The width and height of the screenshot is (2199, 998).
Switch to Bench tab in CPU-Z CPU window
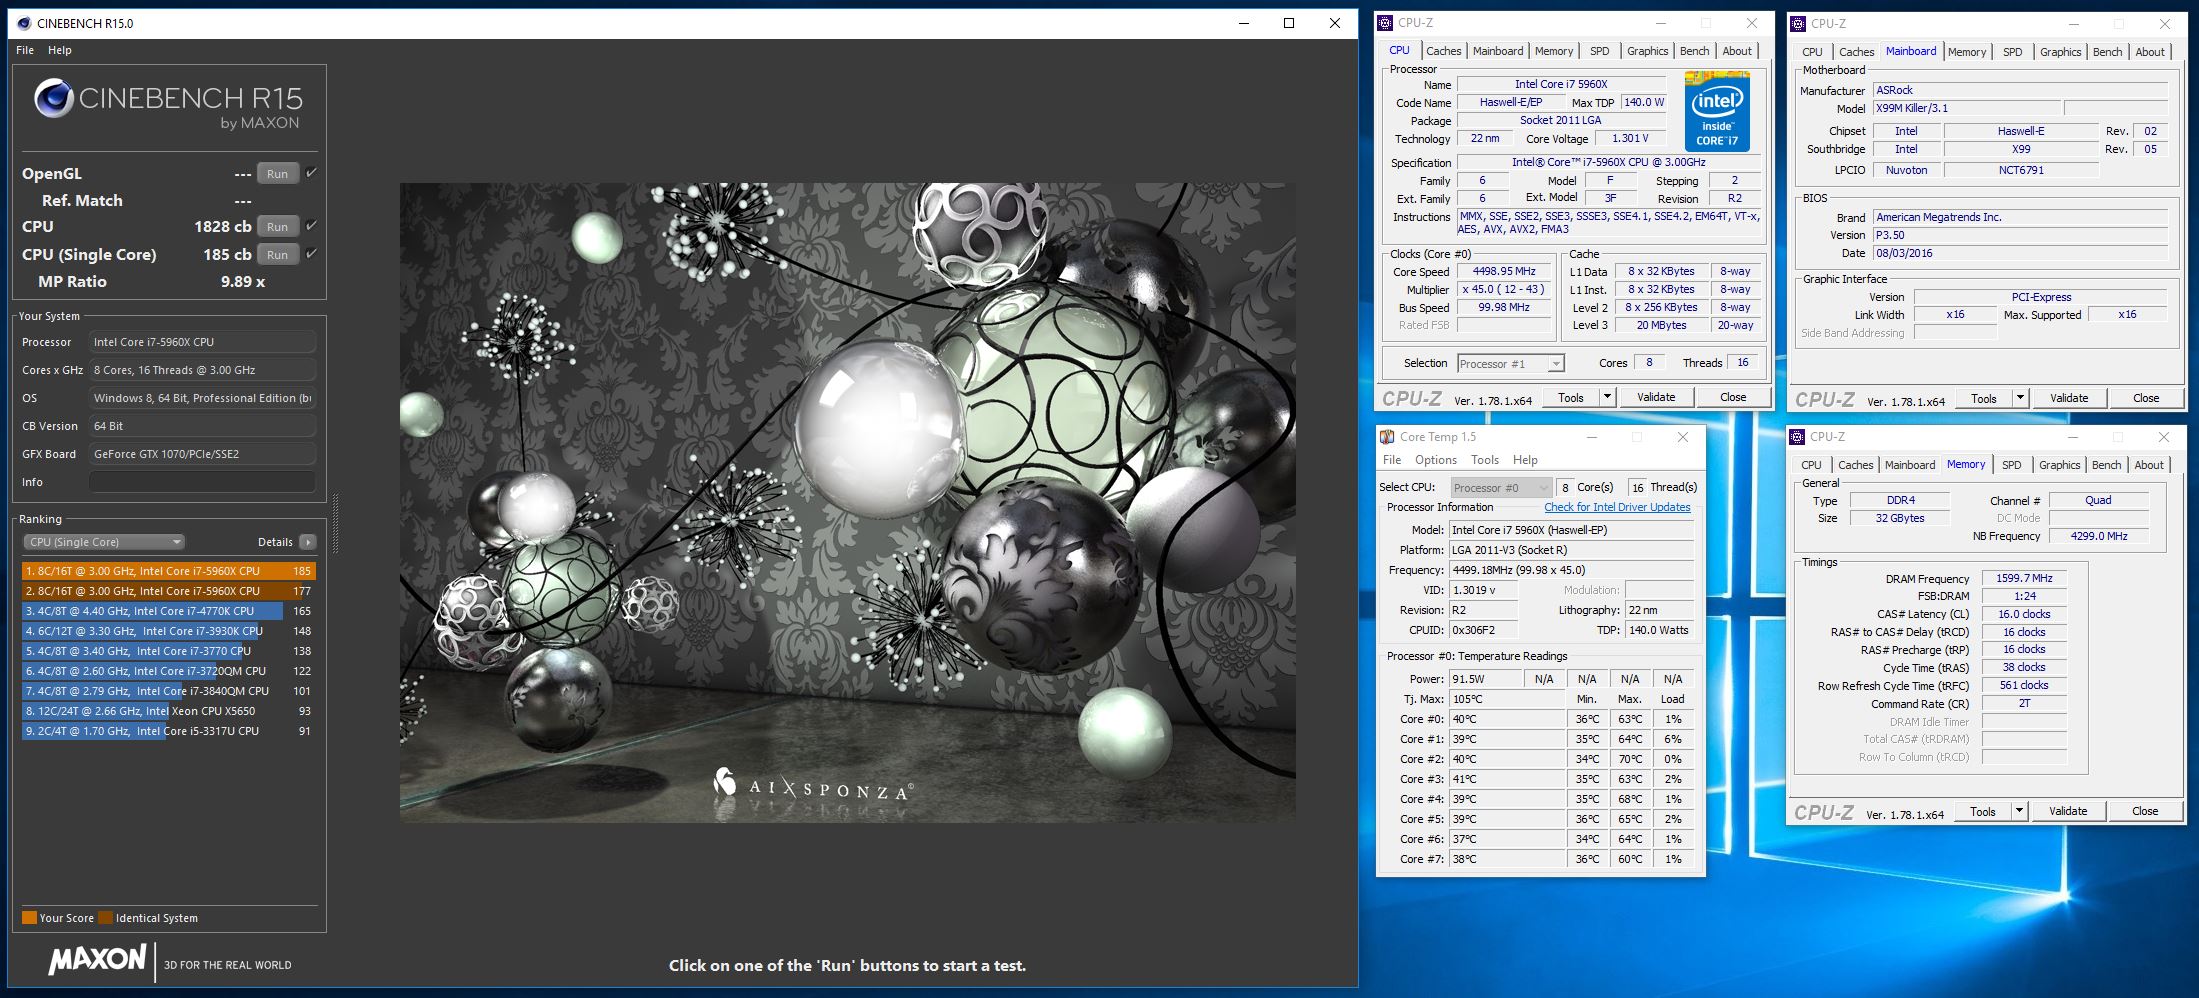[x=1694, y=51]
